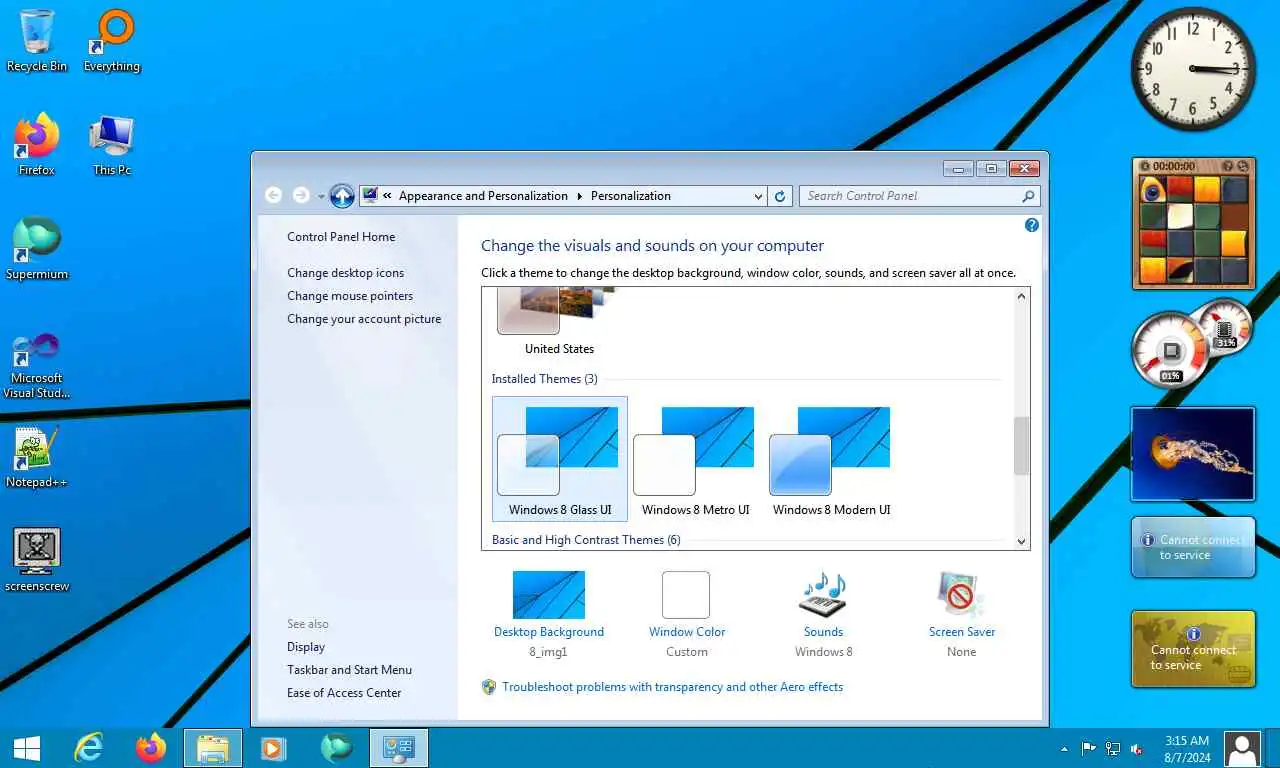Viewport: 1280px width, 768px height.
Task: Select the Windows 8 Glass UI theme
Action: click(x=560, y=459)
